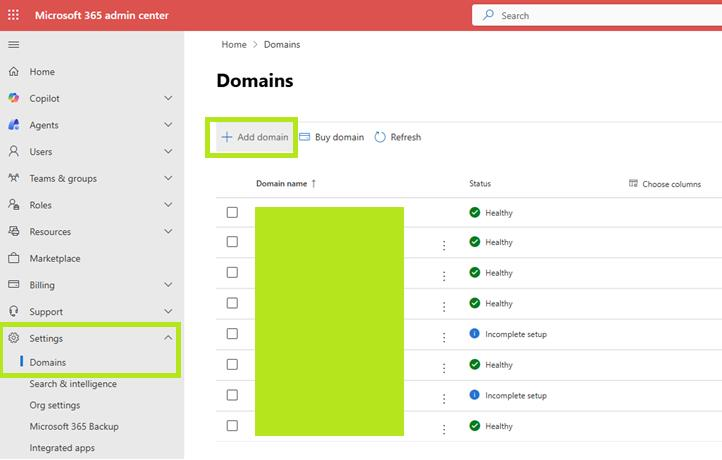Select checkbox of the second domain row
Viewport: 722px width, 460px height.
(x=232, y=242)
